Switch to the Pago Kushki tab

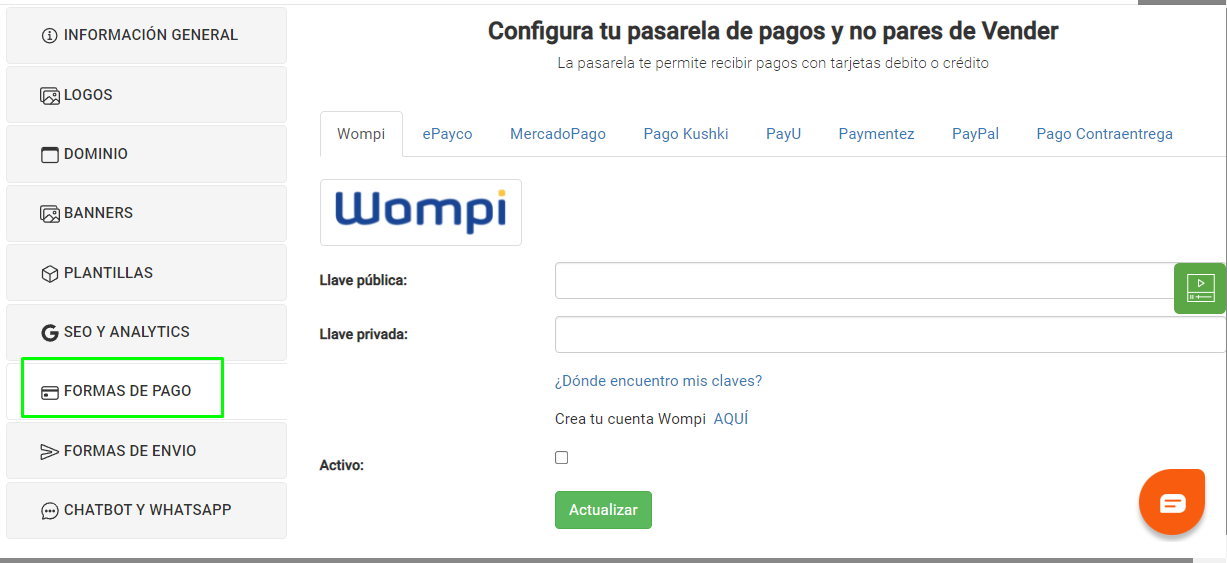pos(686,134)
